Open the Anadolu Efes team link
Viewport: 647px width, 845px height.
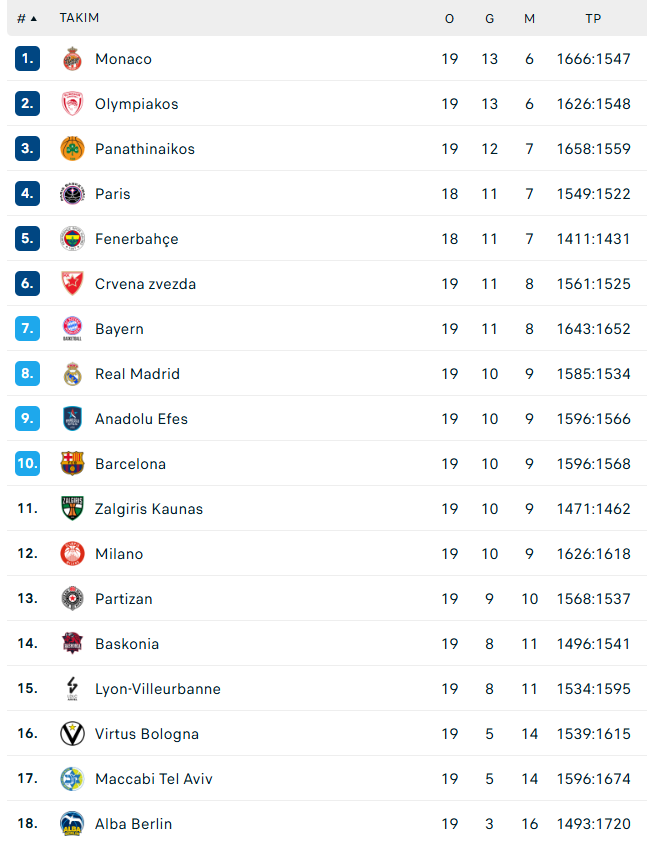(x=141, y=419)
